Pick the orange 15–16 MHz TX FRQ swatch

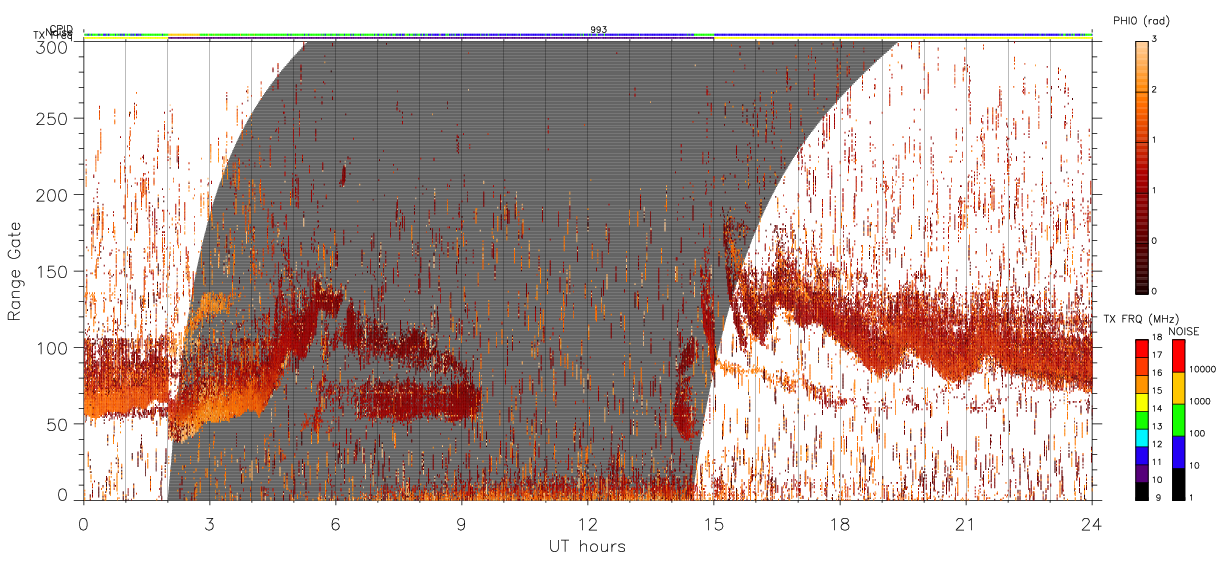1141,384
